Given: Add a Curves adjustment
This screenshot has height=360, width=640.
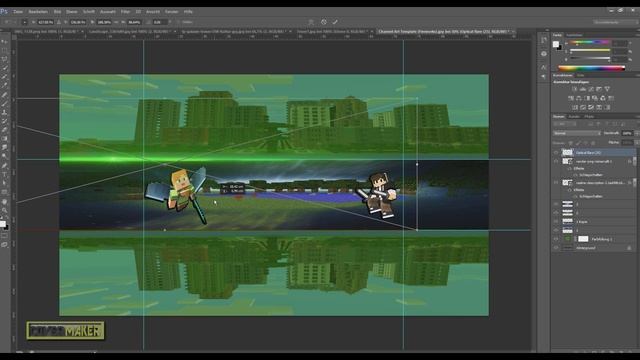Looking at the screenshot, I should [x=591, y=89].
